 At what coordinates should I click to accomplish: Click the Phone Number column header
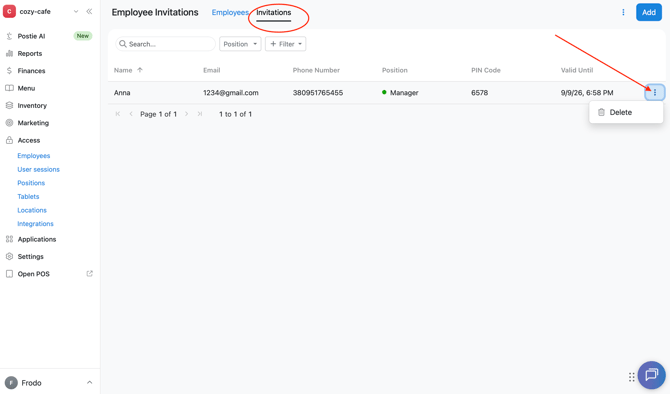(x=316, y=70)
